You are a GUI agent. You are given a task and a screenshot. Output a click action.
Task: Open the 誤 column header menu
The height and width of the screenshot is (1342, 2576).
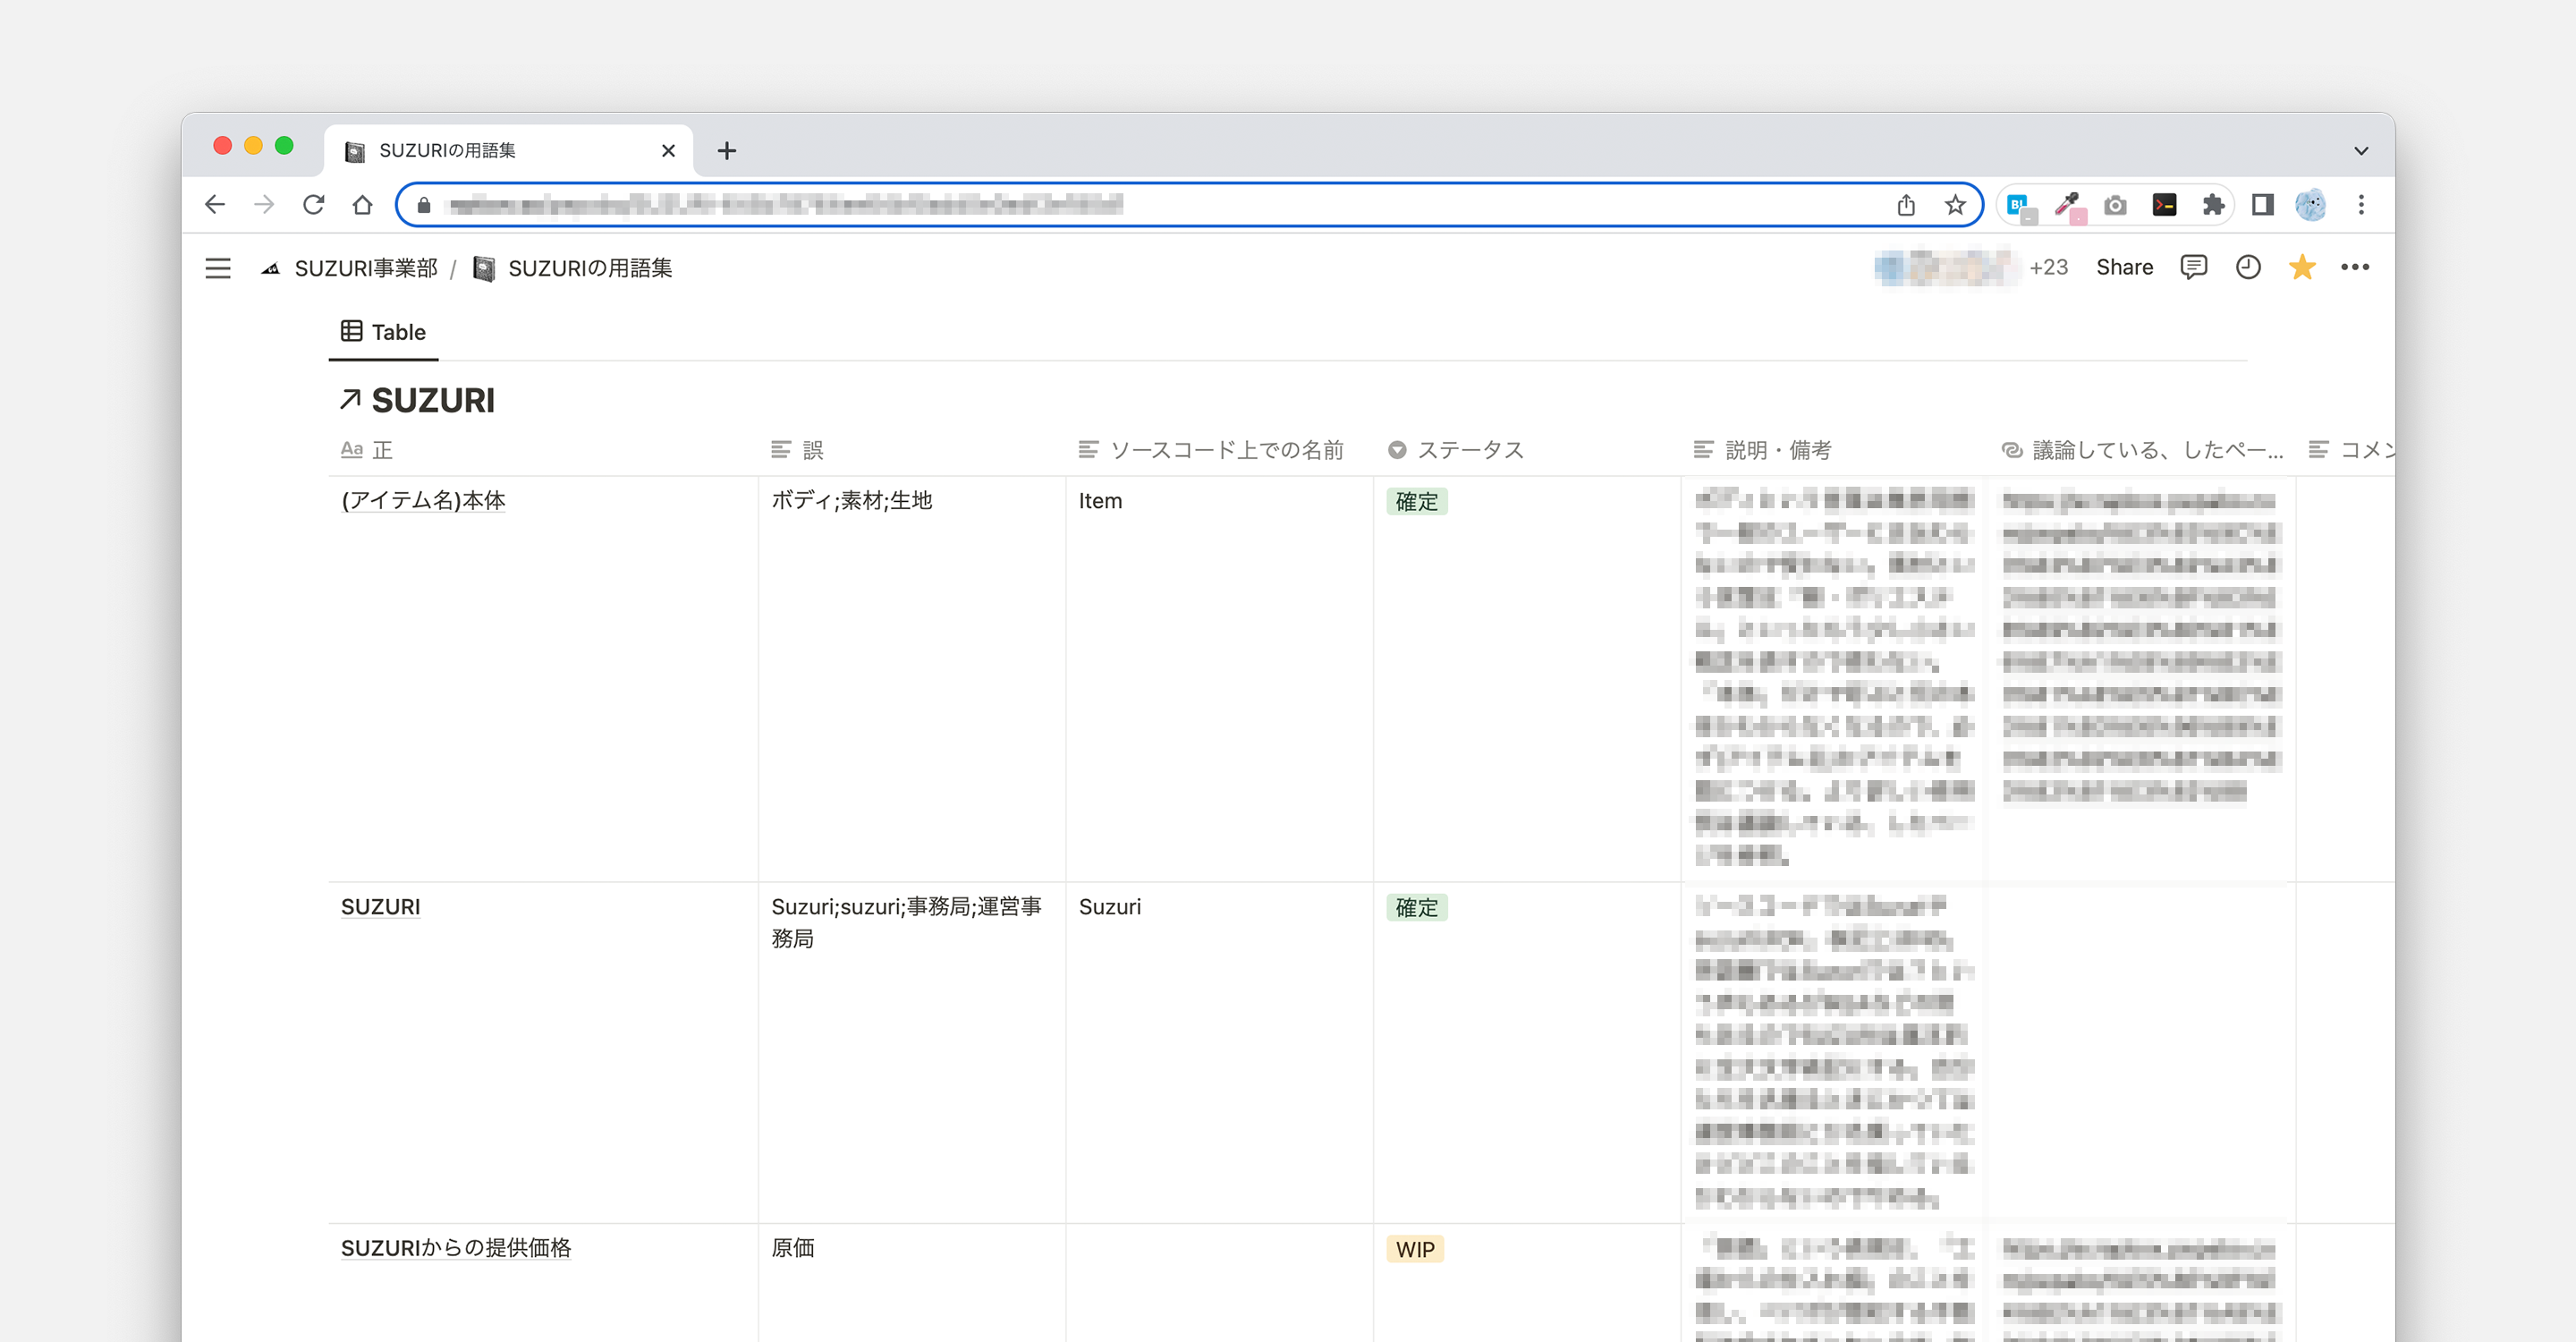point(797,450)
